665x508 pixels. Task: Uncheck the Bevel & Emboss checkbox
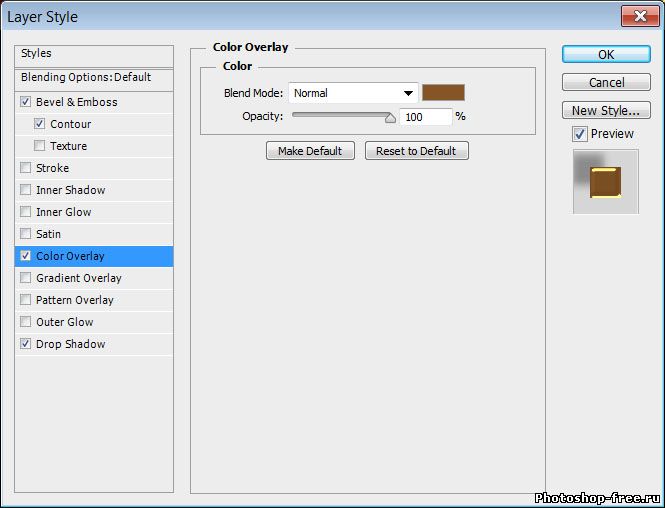[25, 102]
